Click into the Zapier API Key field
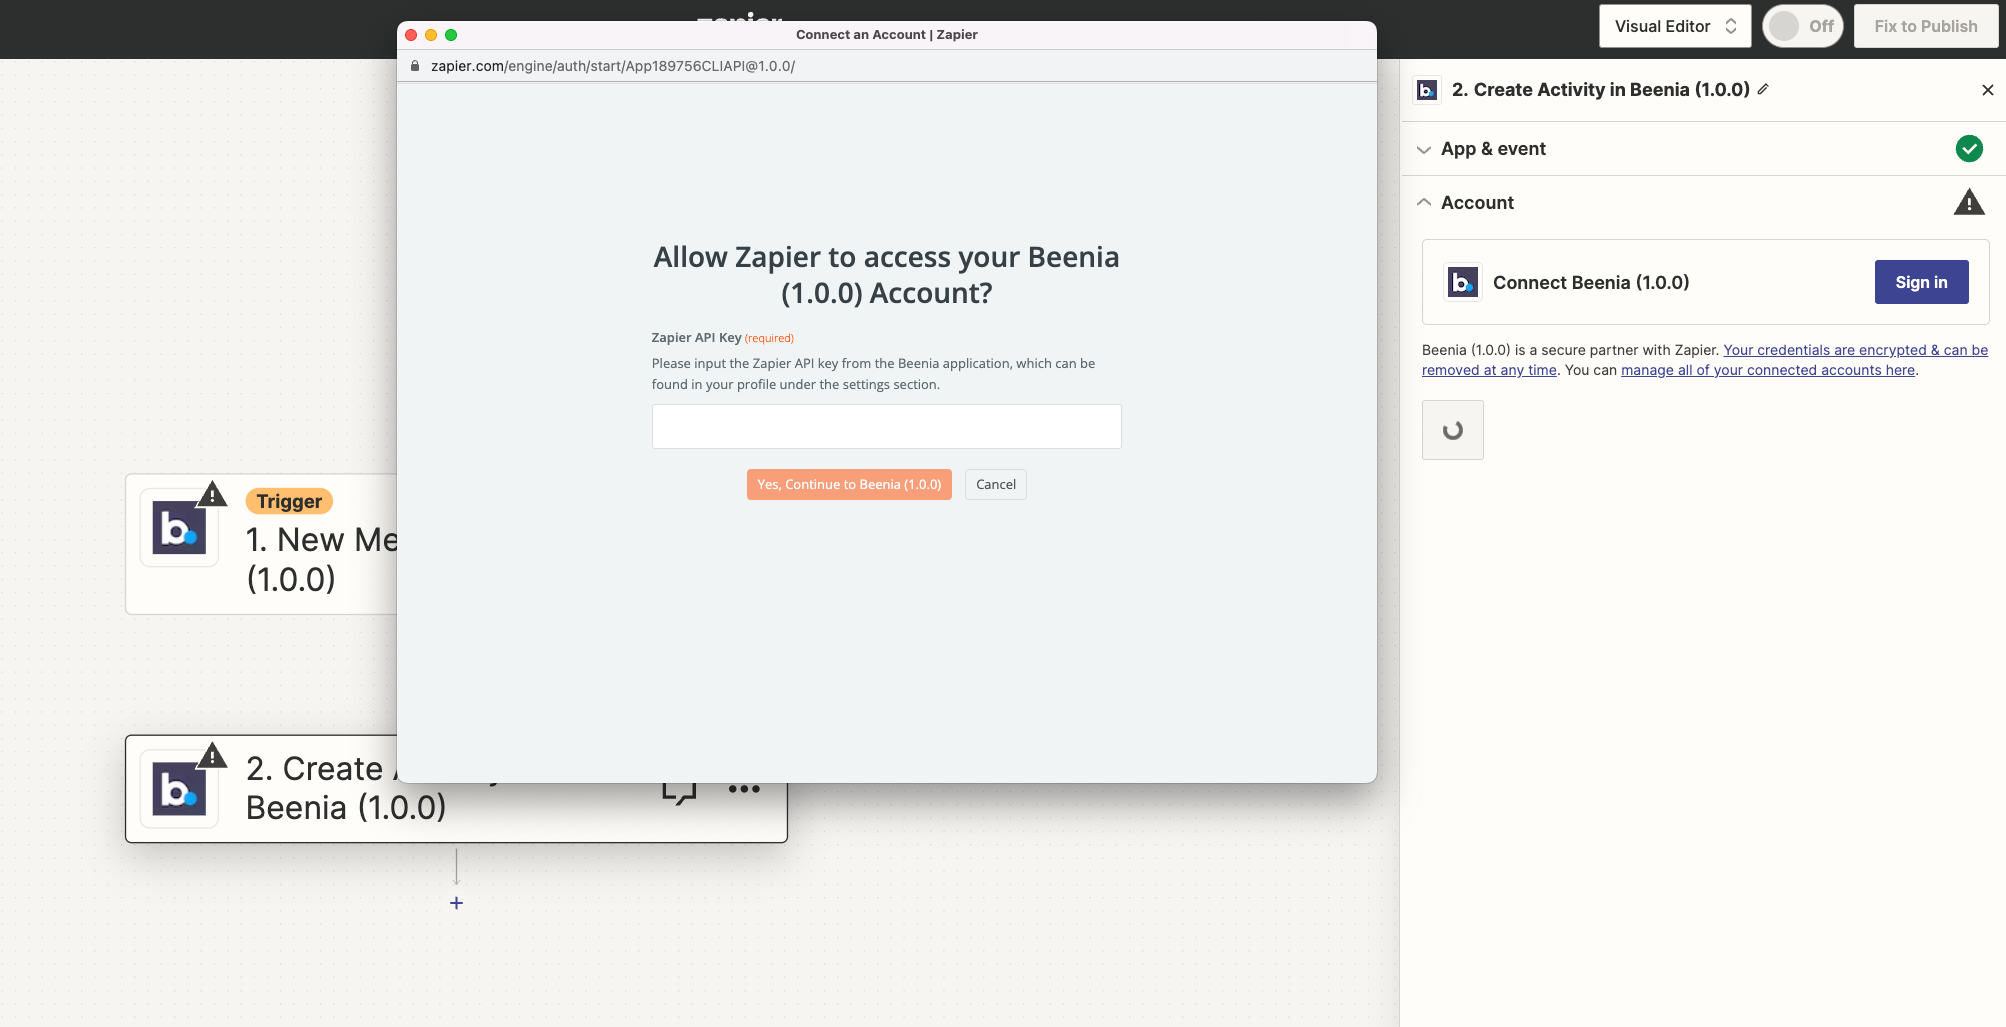 click(886, 427)
